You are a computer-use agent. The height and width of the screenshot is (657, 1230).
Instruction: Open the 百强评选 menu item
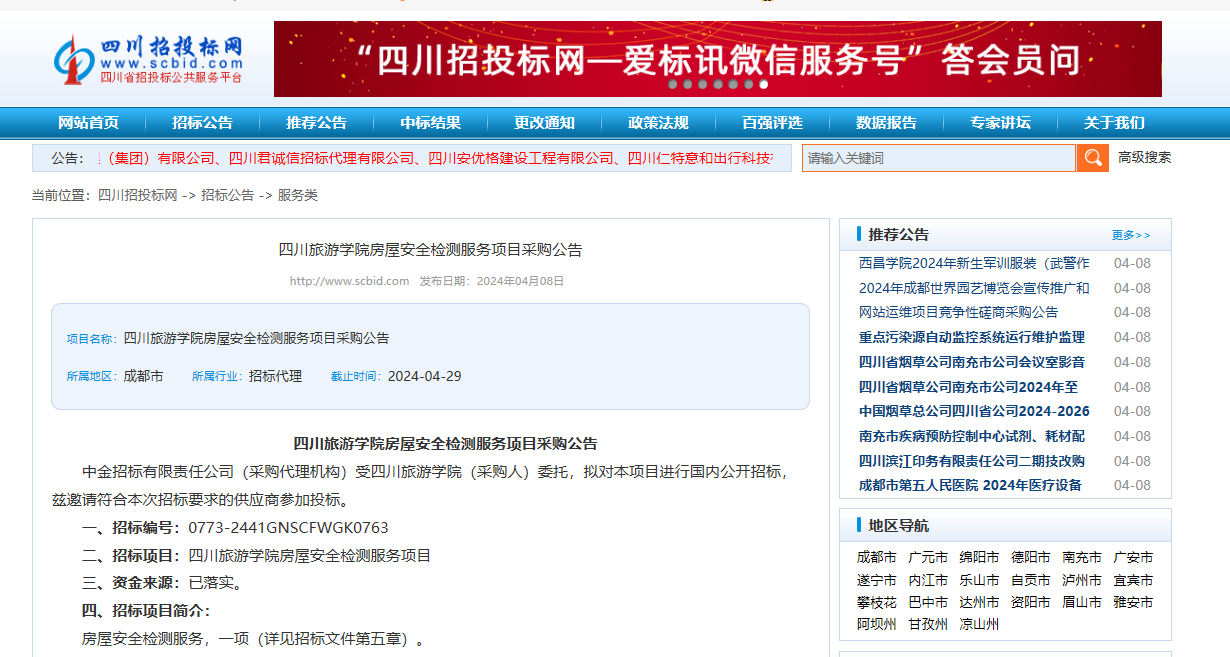point(772,123)
